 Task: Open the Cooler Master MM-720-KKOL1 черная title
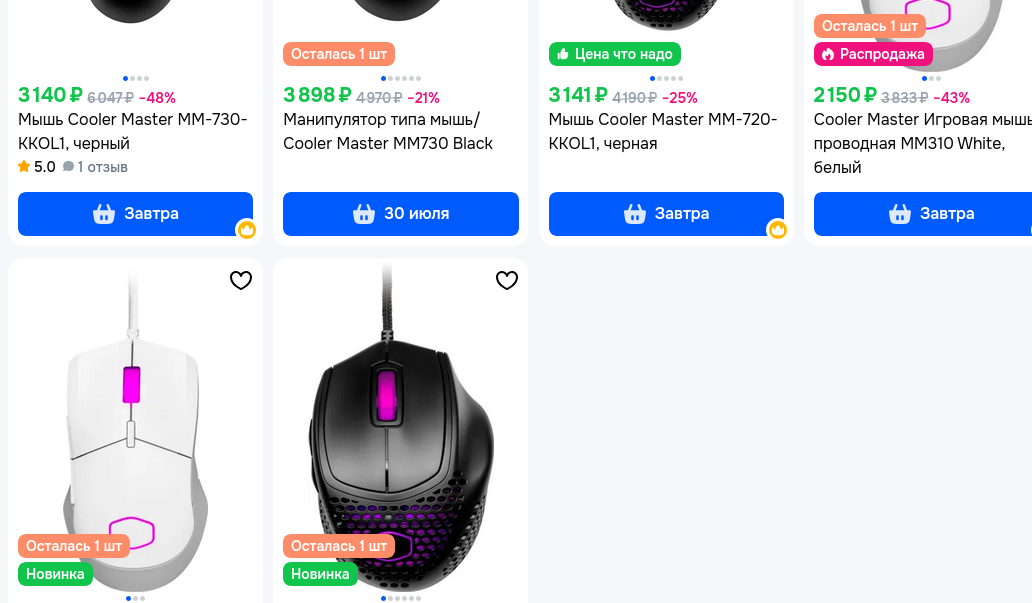click(662, 131)
